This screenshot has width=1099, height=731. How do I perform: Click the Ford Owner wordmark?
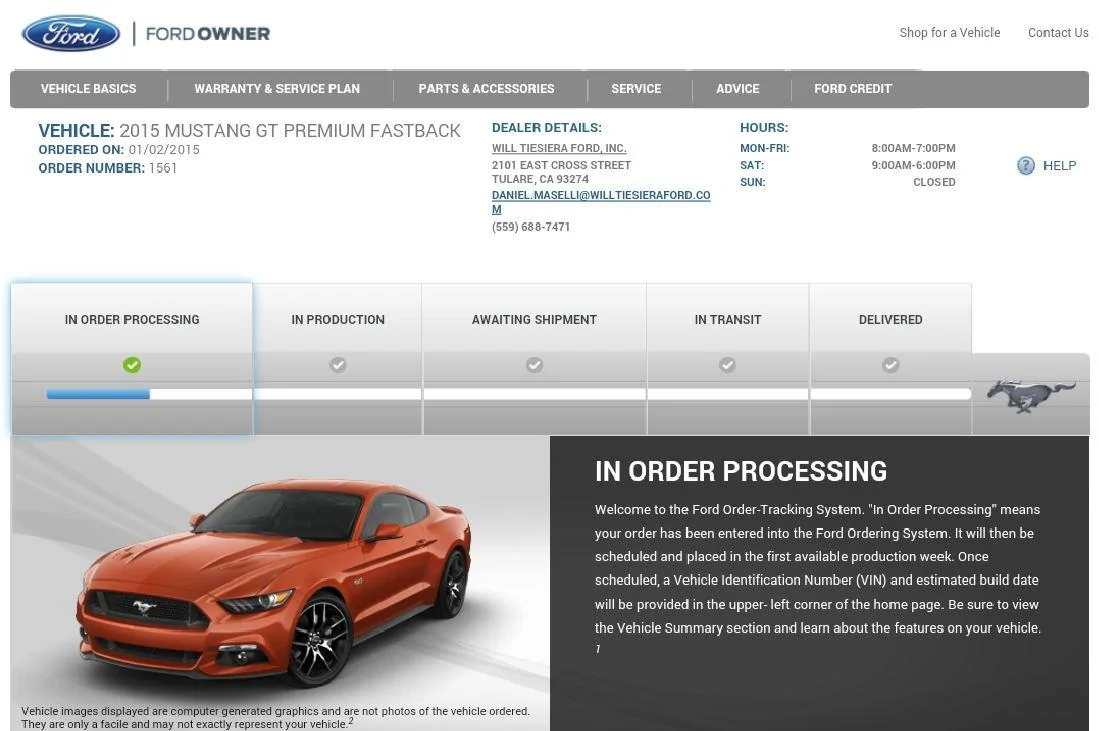click(207, 34)
